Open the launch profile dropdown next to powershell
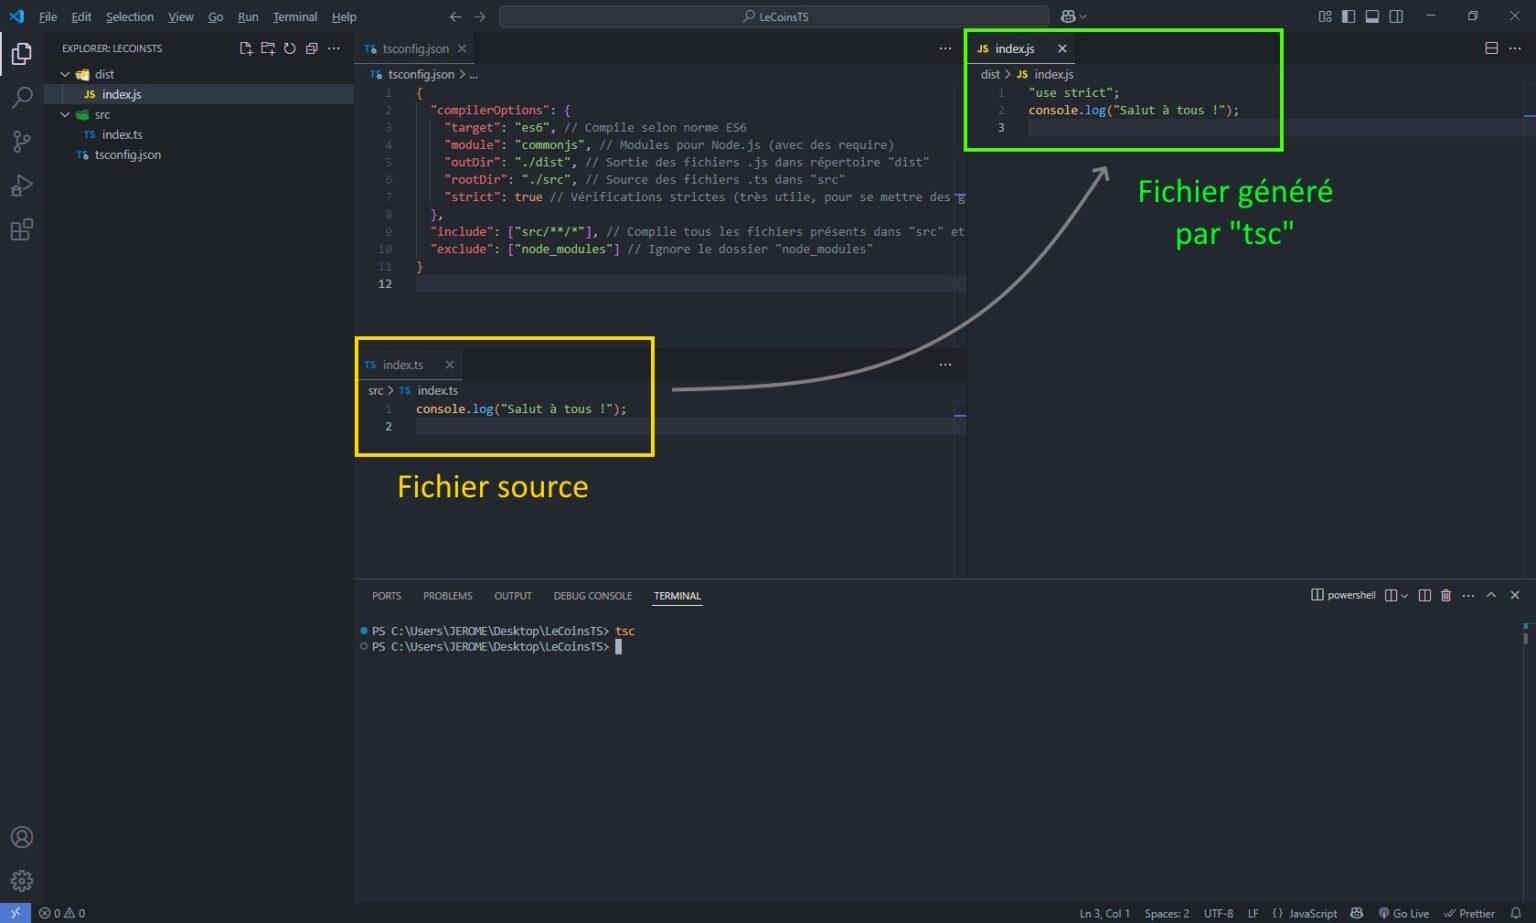The height and width of the screenshot is (923, 1536). [x=1402, y=594]
